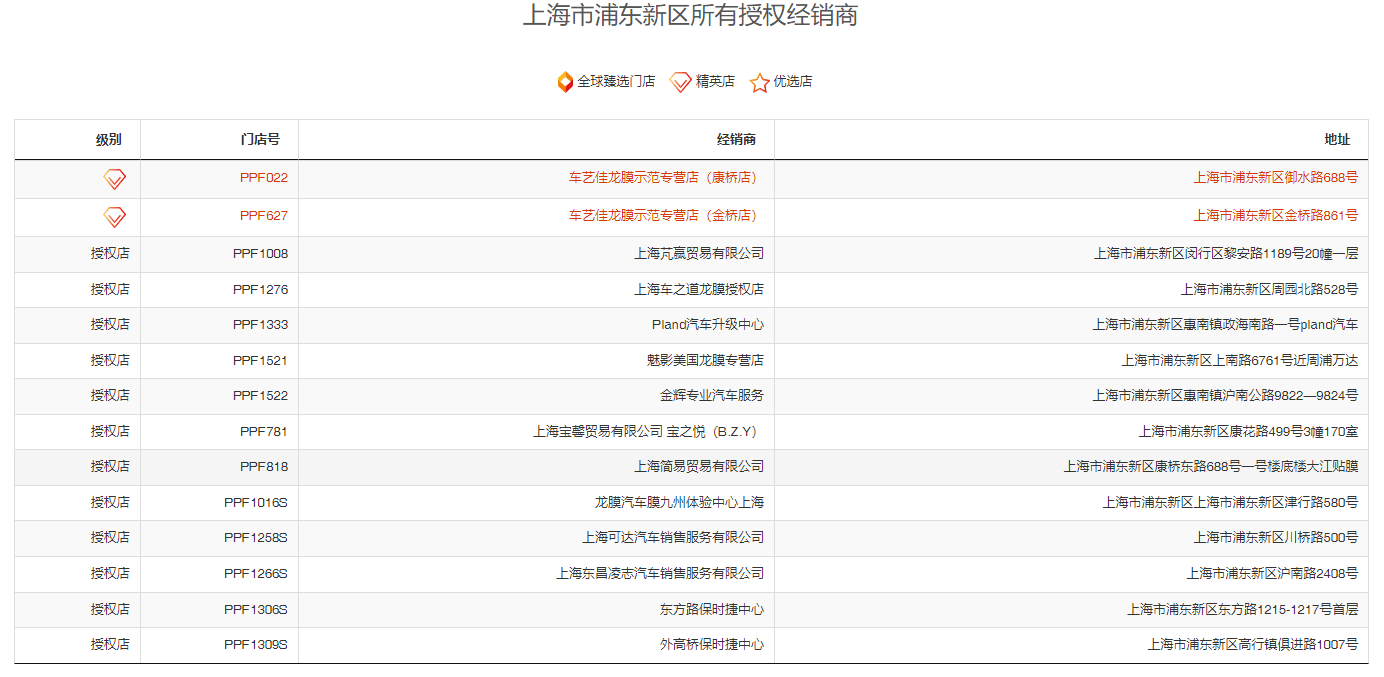1384x677 pixels.
Task: Click the 地址 column header
Action: [1337, 140]
